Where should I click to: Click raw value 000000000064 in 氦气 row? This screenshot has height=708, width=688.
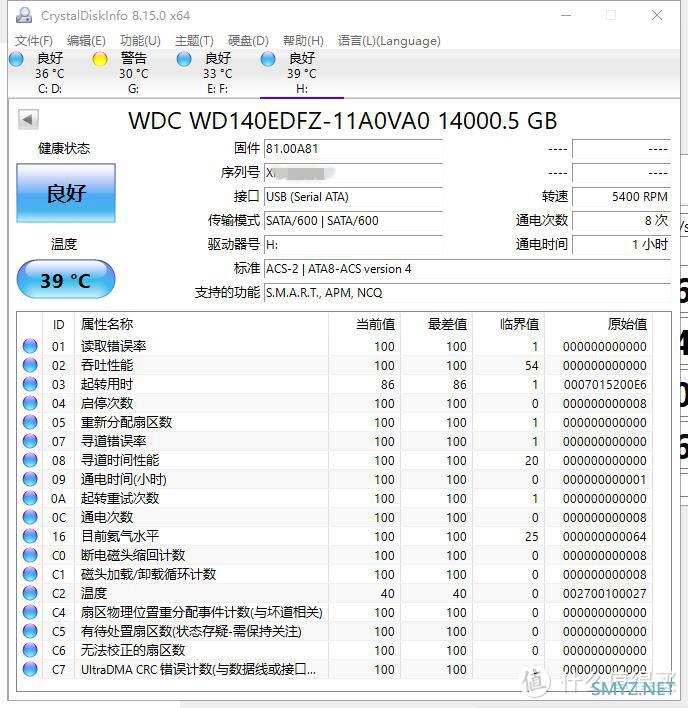coord(605,536)
